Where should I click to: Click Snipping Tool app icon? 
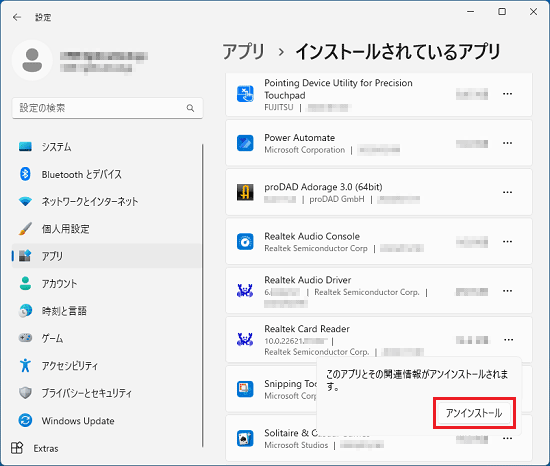(245, 389)
